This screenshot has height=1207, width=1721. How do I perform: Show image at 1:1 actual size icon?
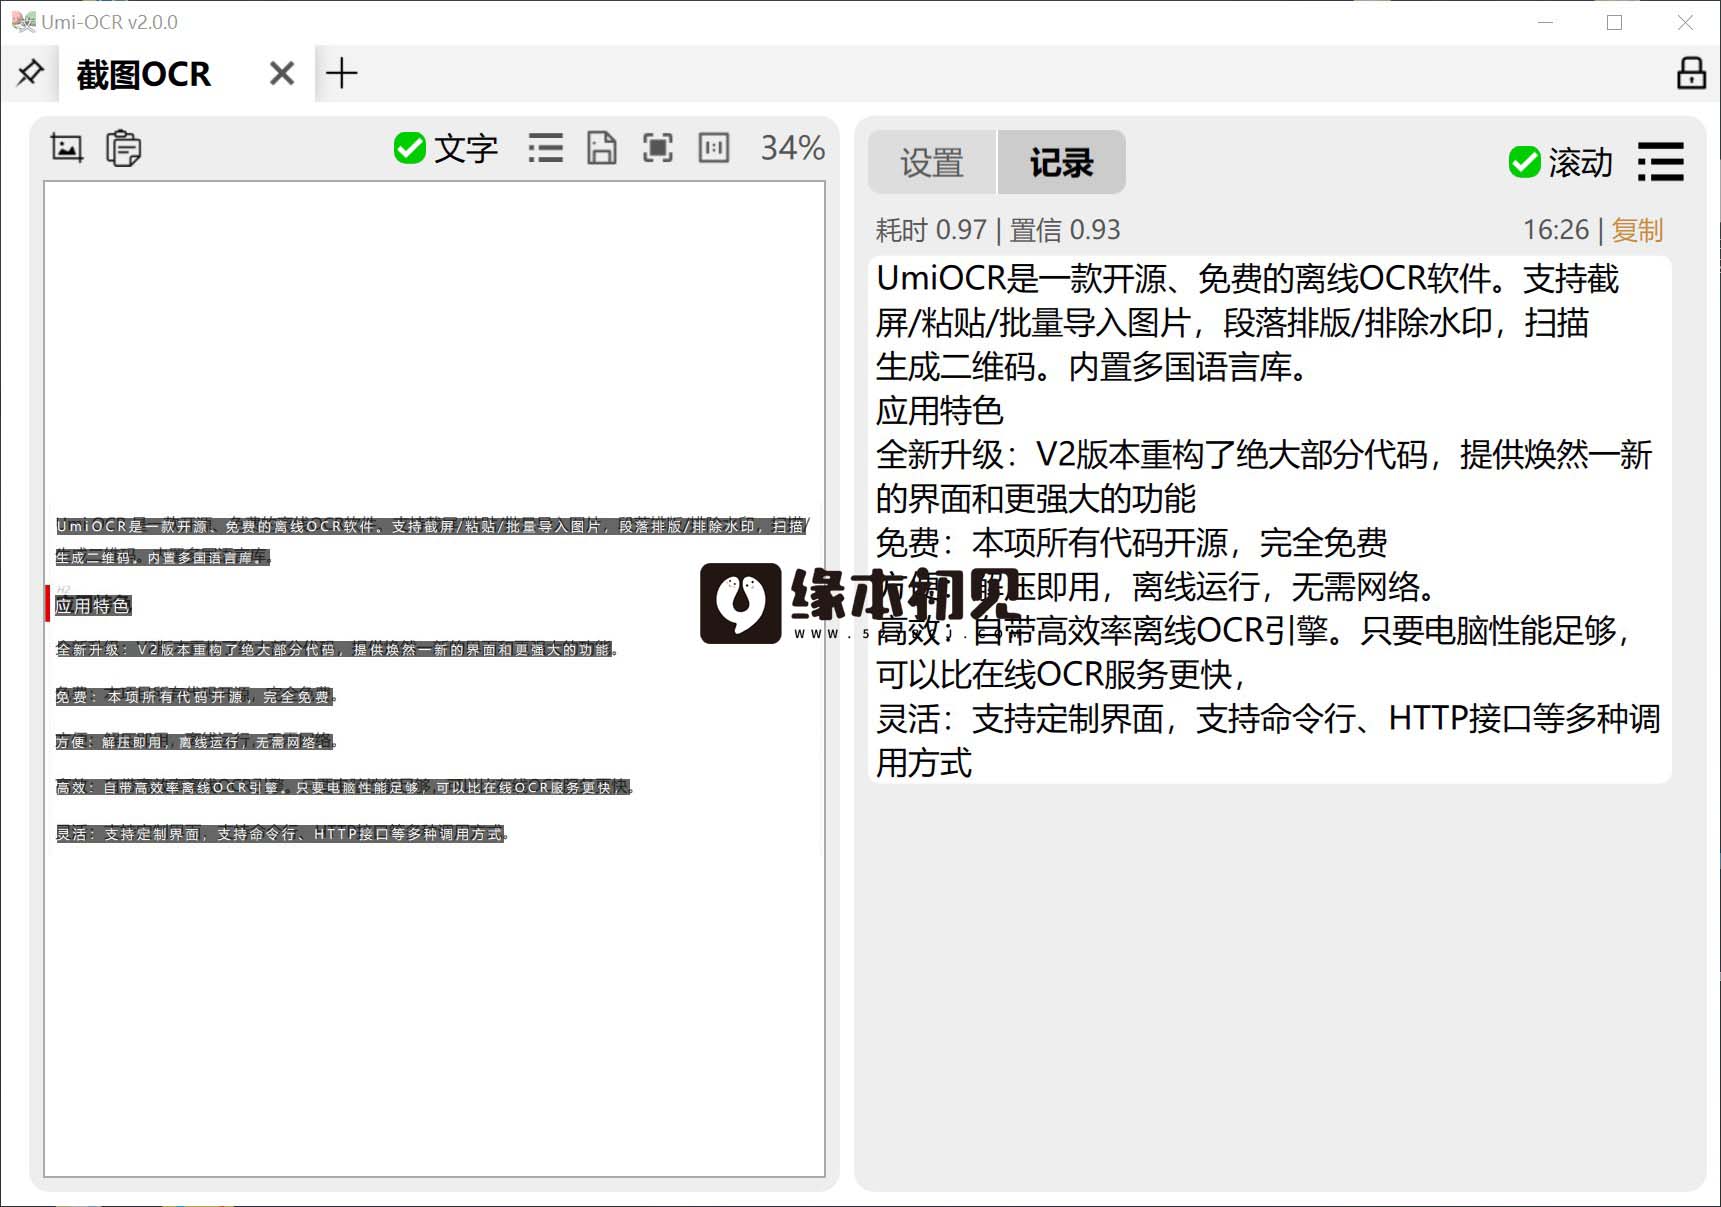pos(713,148)
